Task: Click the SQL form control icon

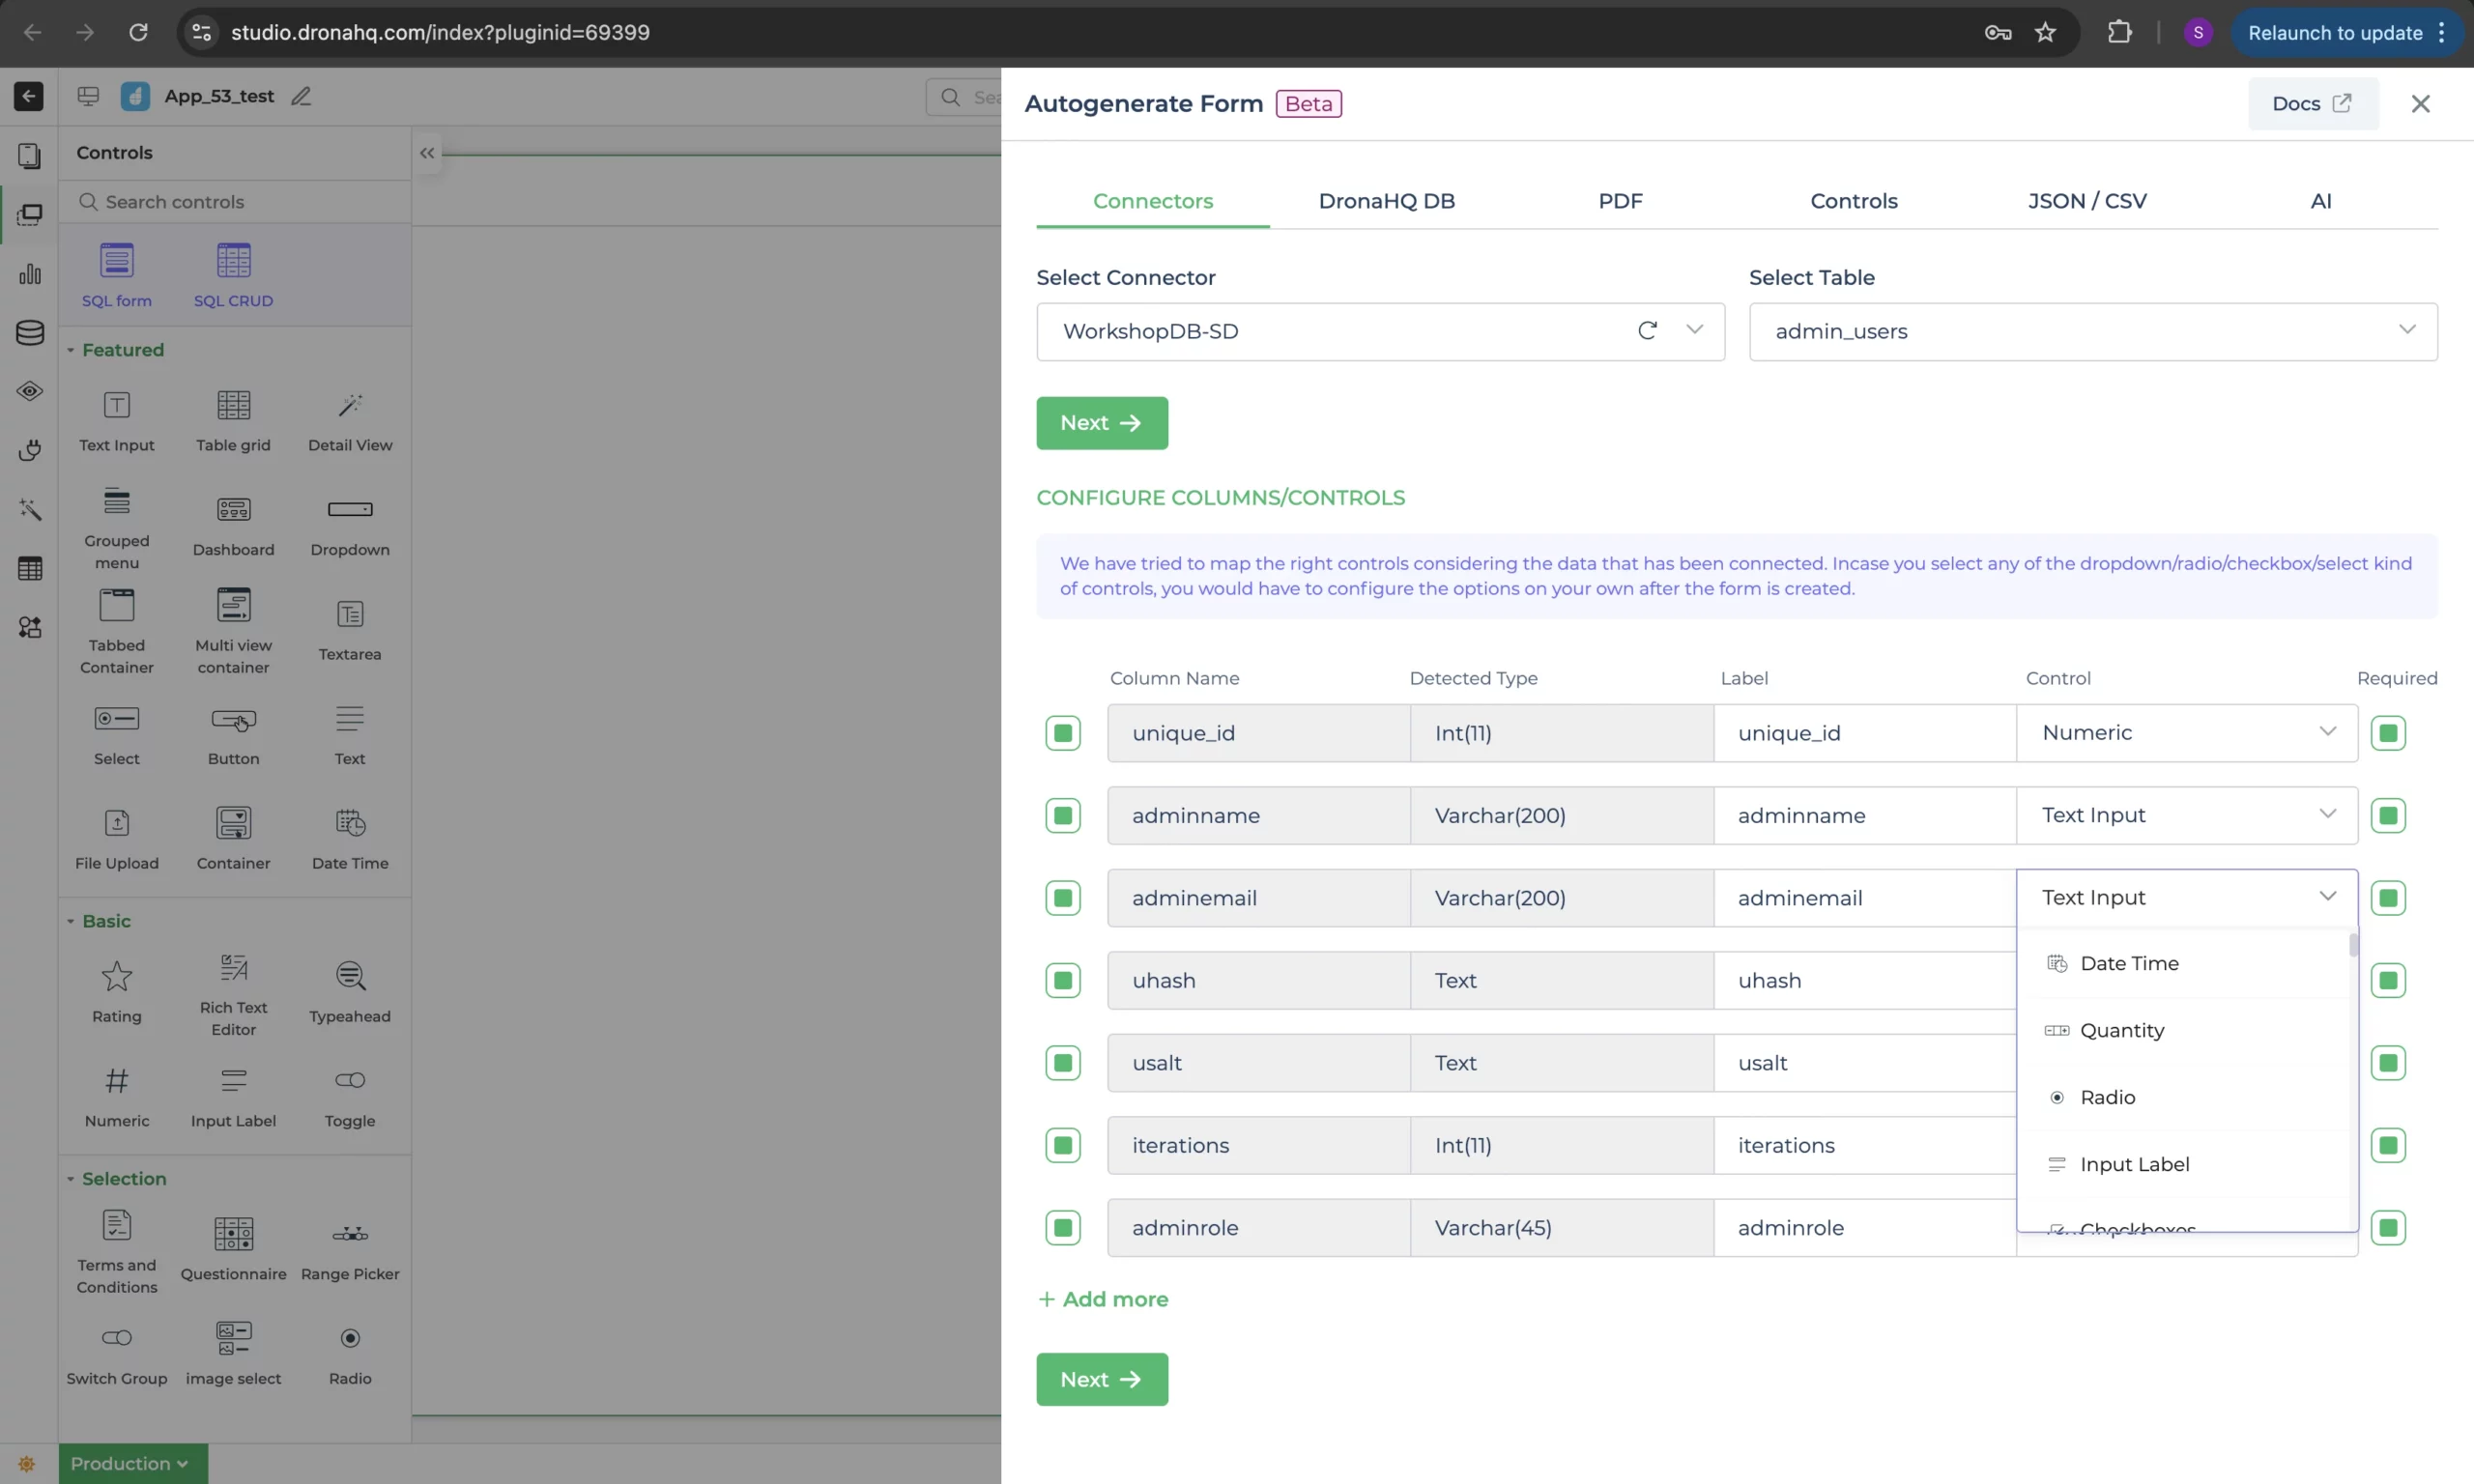Action: click(x=116, y=261)
